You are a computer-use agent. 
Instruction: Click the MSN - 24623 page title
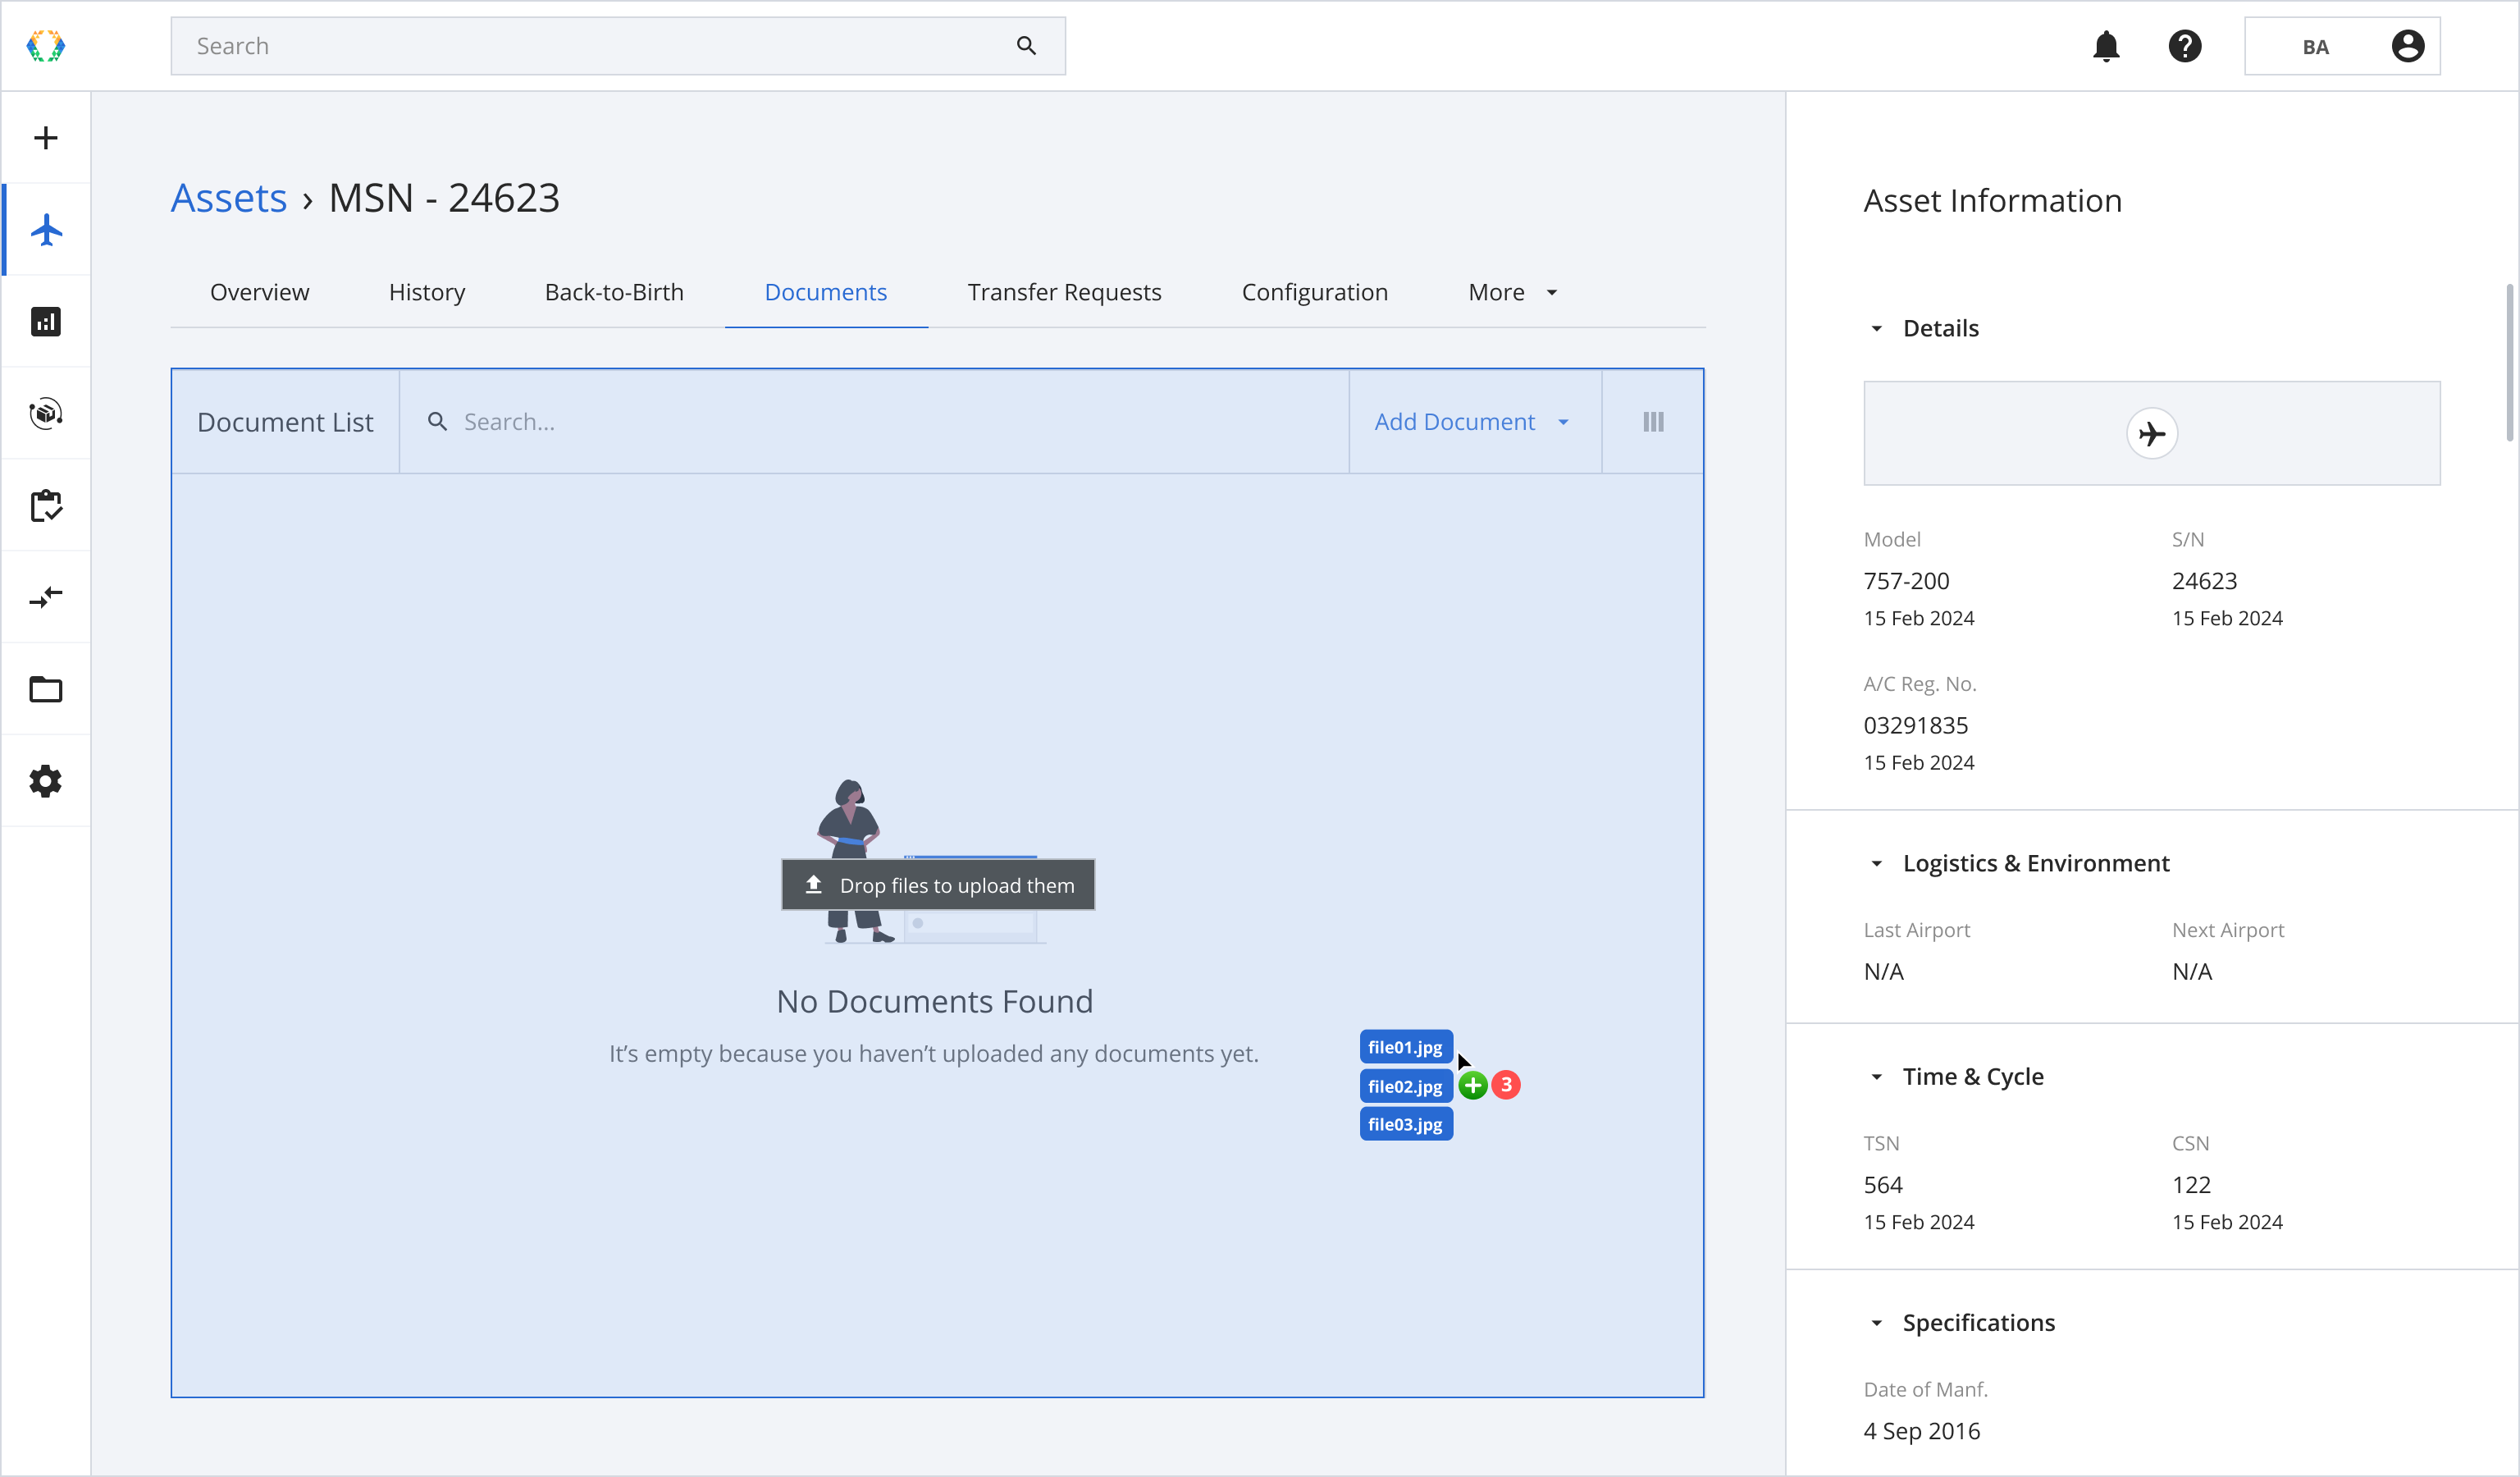(x=444, y=198)
